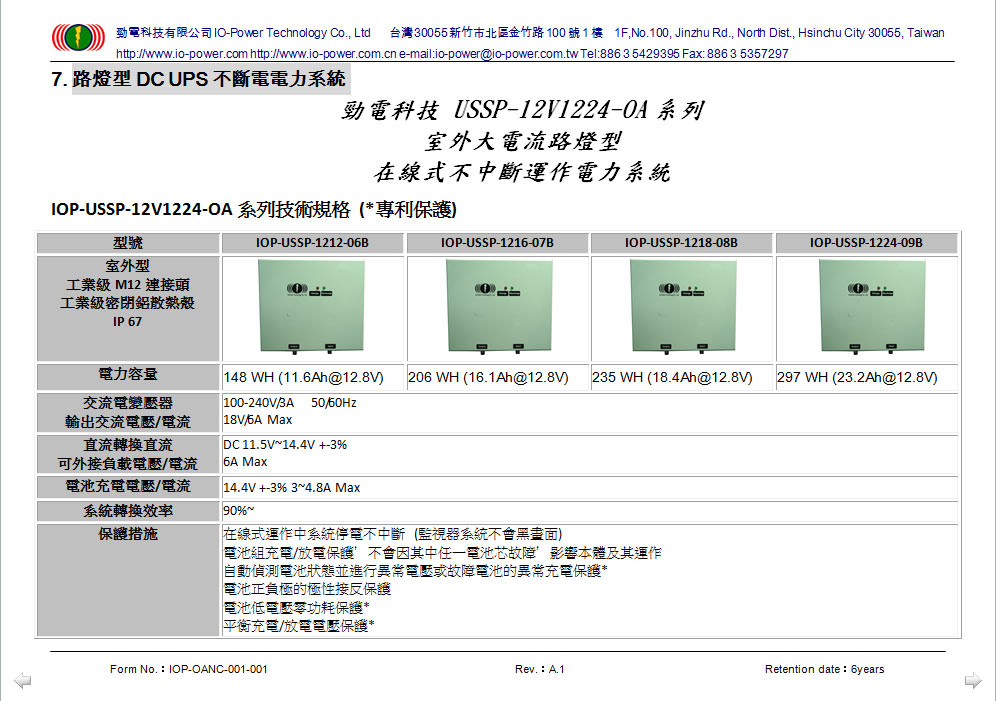Click the value '148 WH (11.6Ah@12.8V)'

pyautogui.click(x=304, y=378)
